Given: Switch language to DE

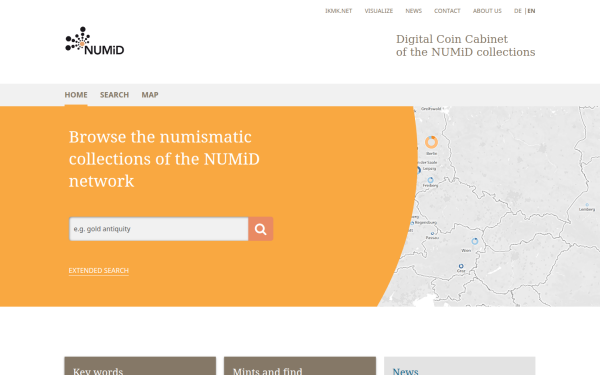Looking at the screenshot, I should click(x=518, y=11).
